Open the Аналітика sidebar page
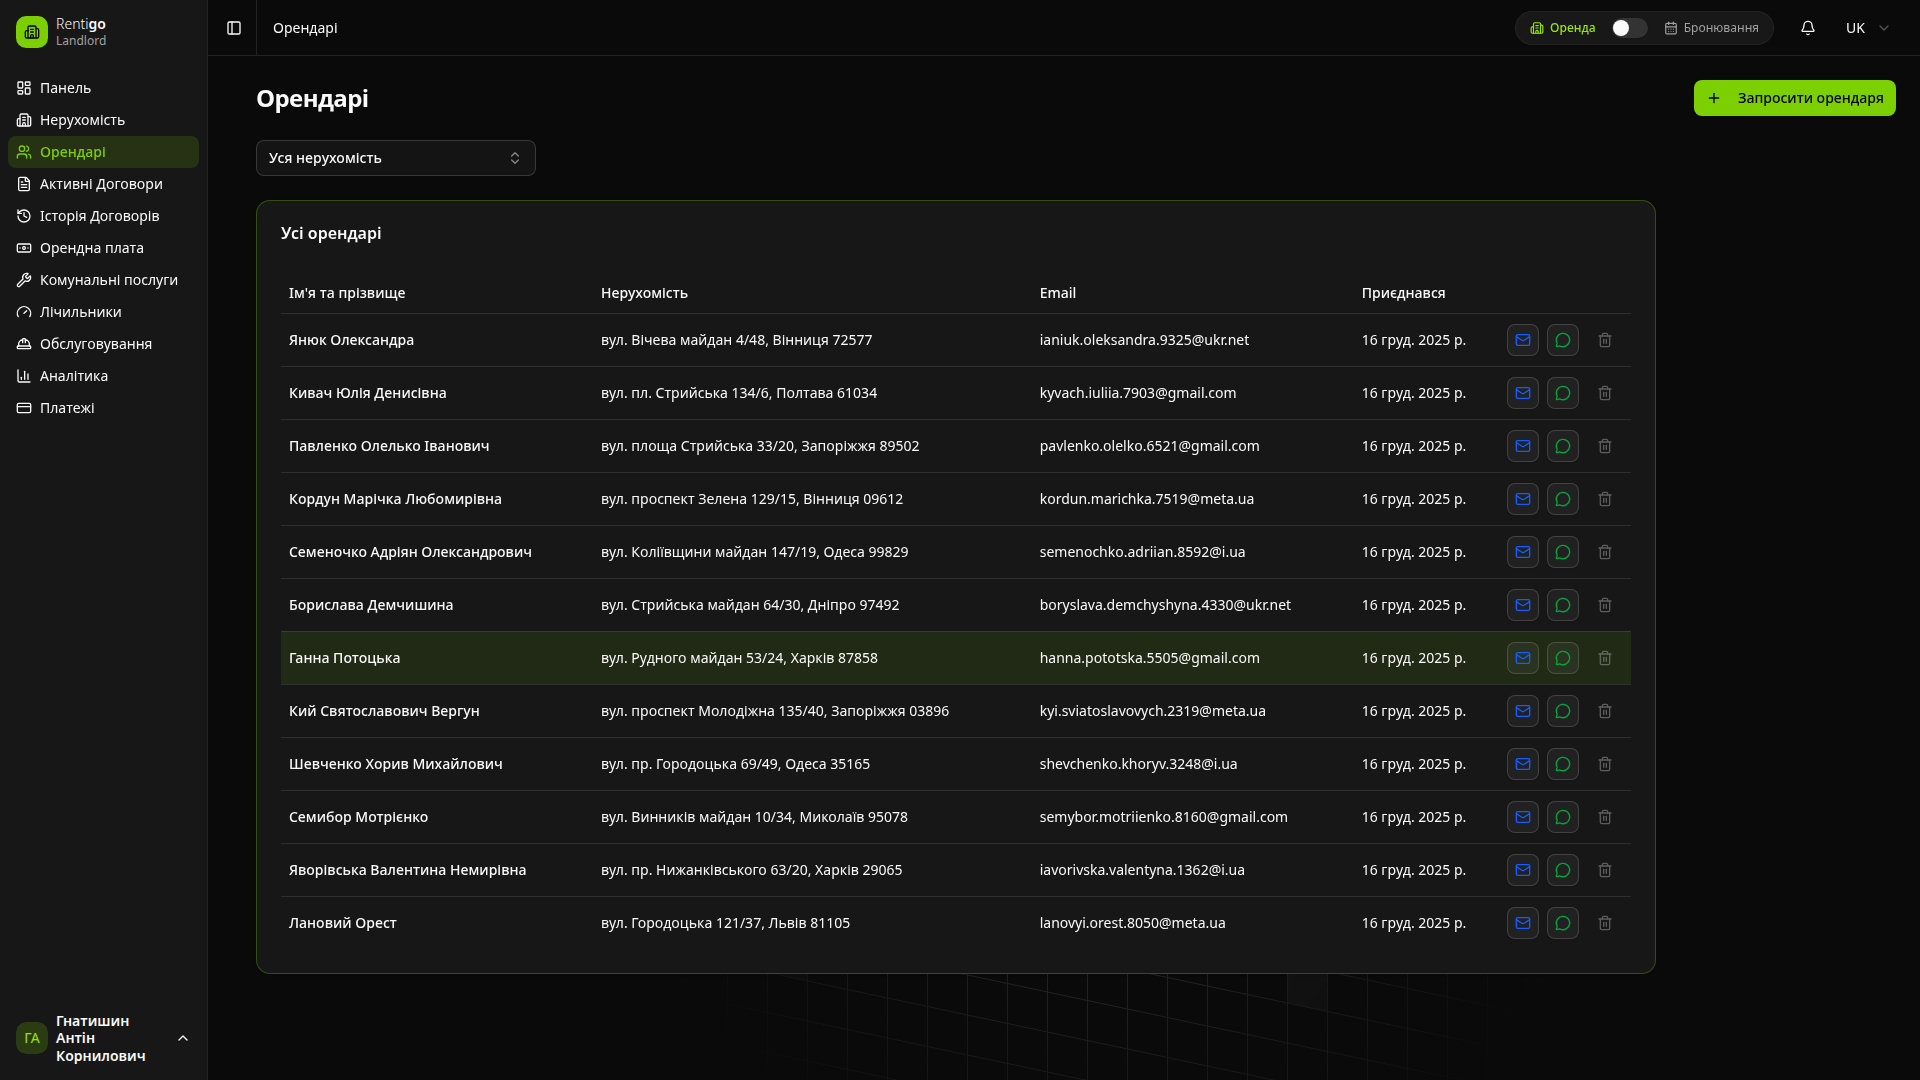 [x=73, y=376]
